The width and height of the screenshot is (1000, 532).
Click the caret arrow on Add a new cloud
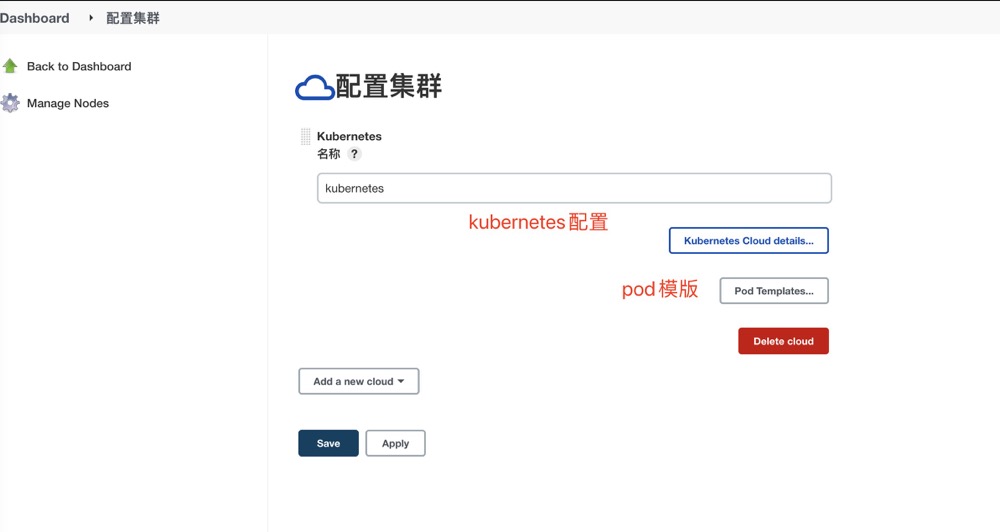(x=401, y=381)
